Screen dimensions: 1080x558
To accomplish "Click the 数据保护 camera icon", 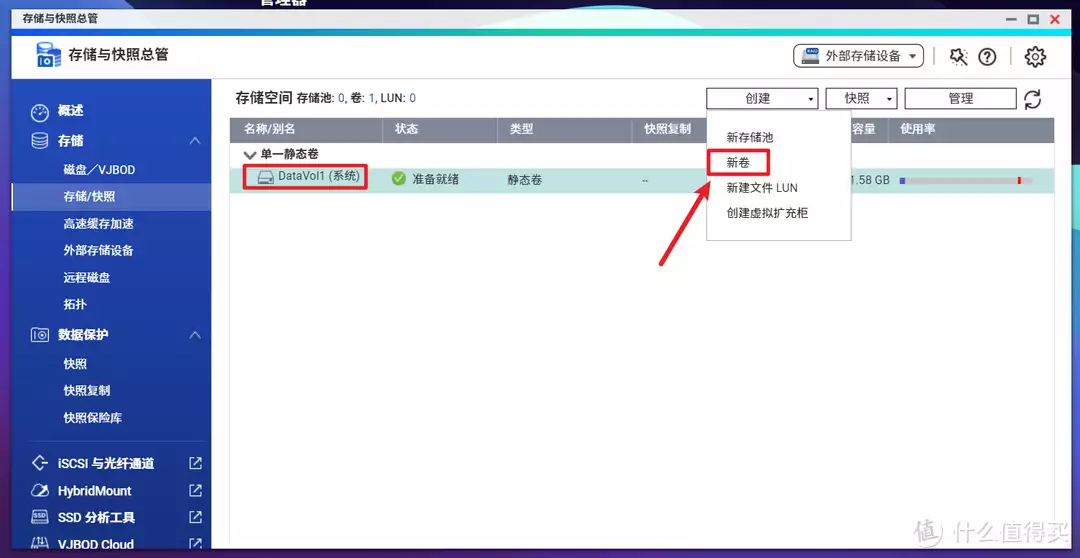I will coord(40,335).
